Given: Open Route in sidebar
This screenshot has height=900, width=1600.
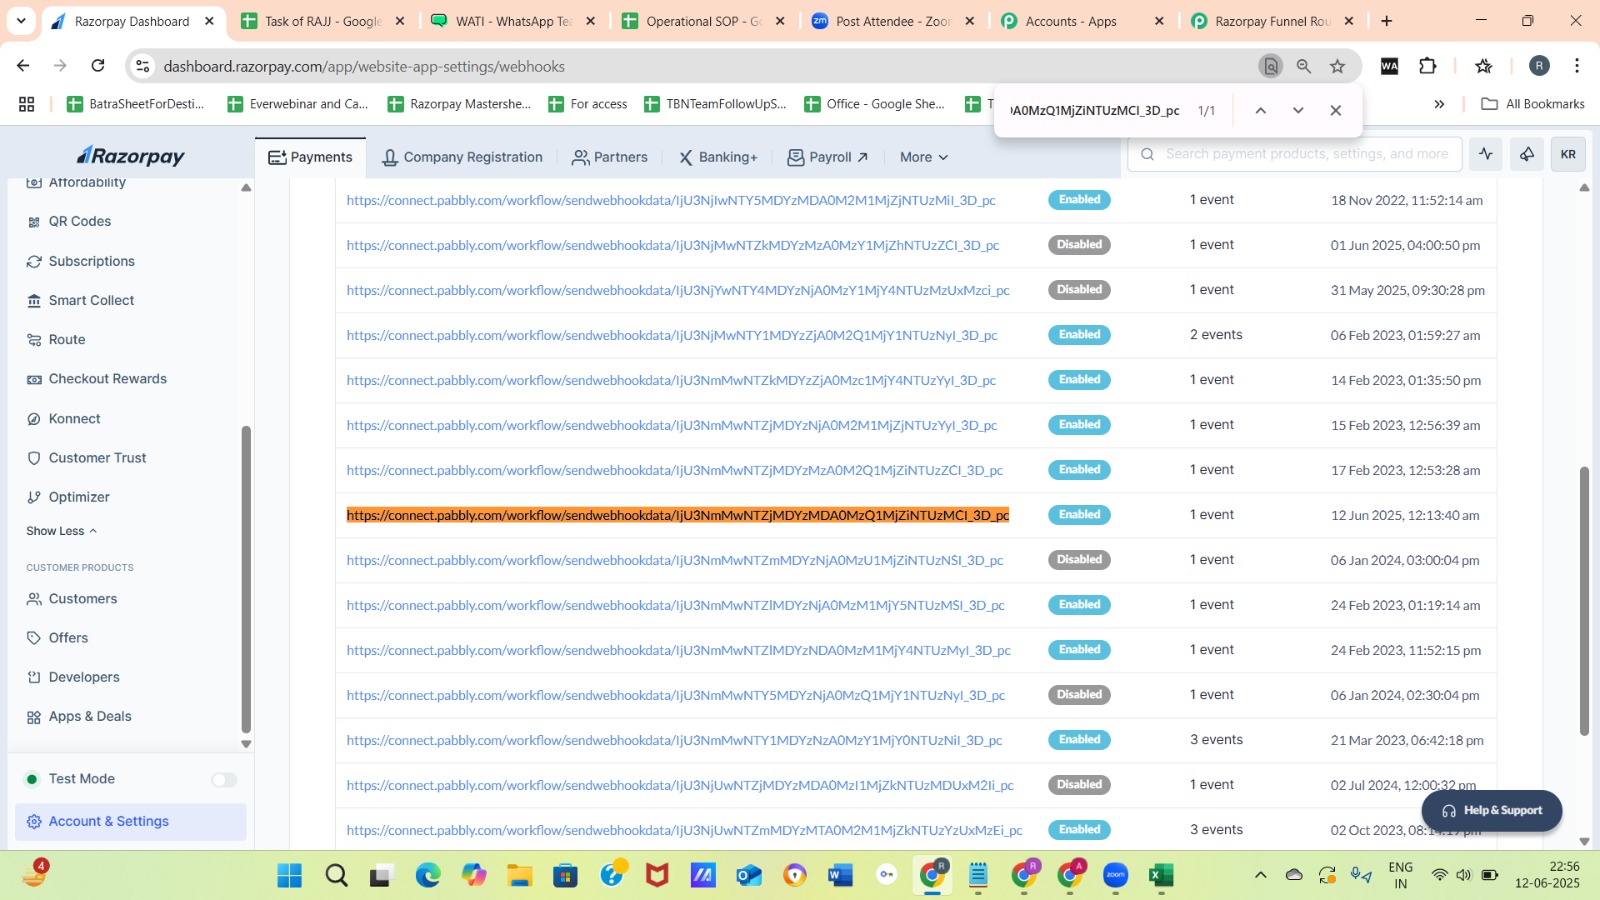Looking at the screenshot, I should pyautogui.click(x=67, y=340).
